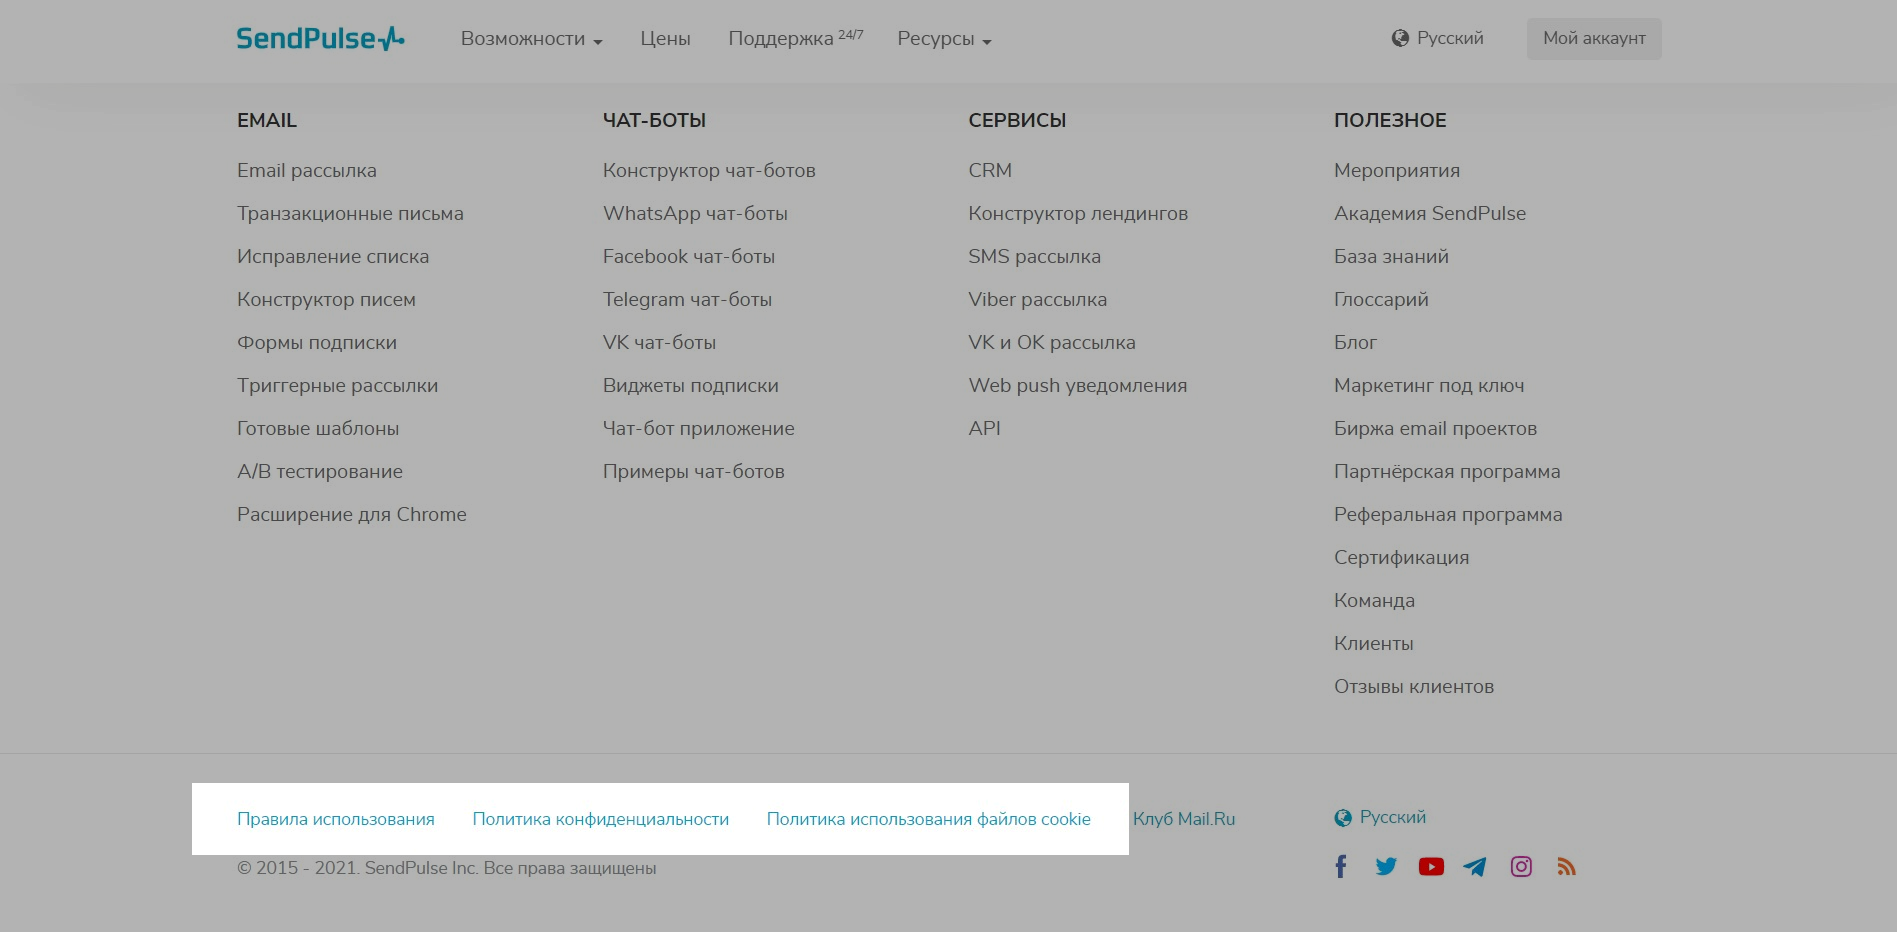
Task: Expand the Возможности dropdown menu
Action: (x=531, y=39)
